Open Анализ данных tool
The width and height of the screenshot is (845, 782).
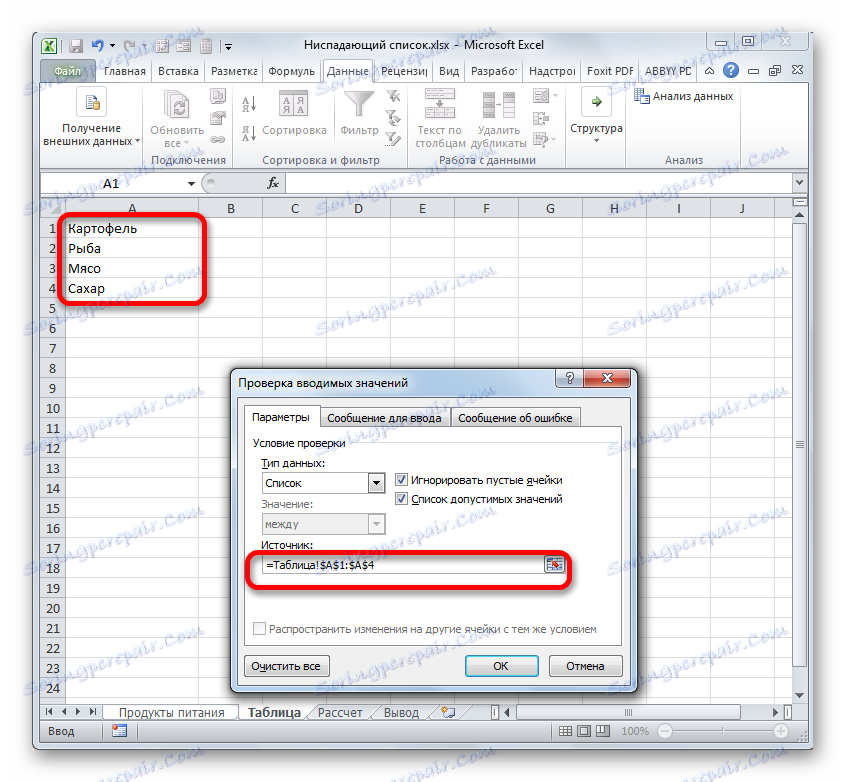[x=684, y=96]
